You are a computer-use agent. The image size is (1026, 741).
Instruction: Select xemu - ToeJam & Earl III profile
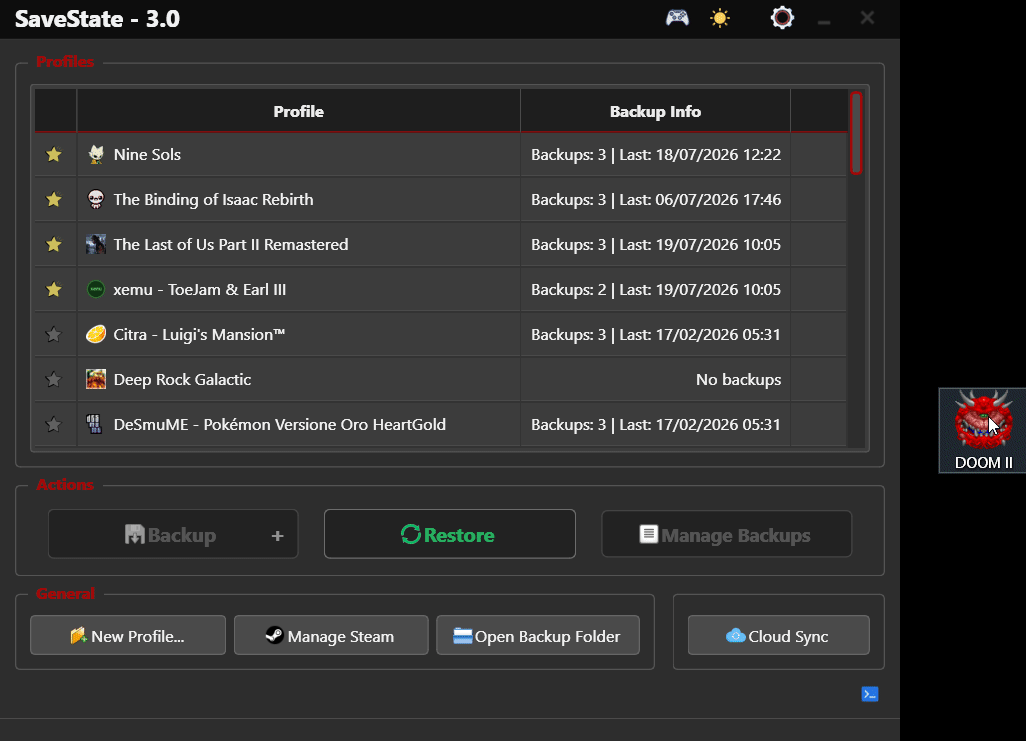coord(441,289)
